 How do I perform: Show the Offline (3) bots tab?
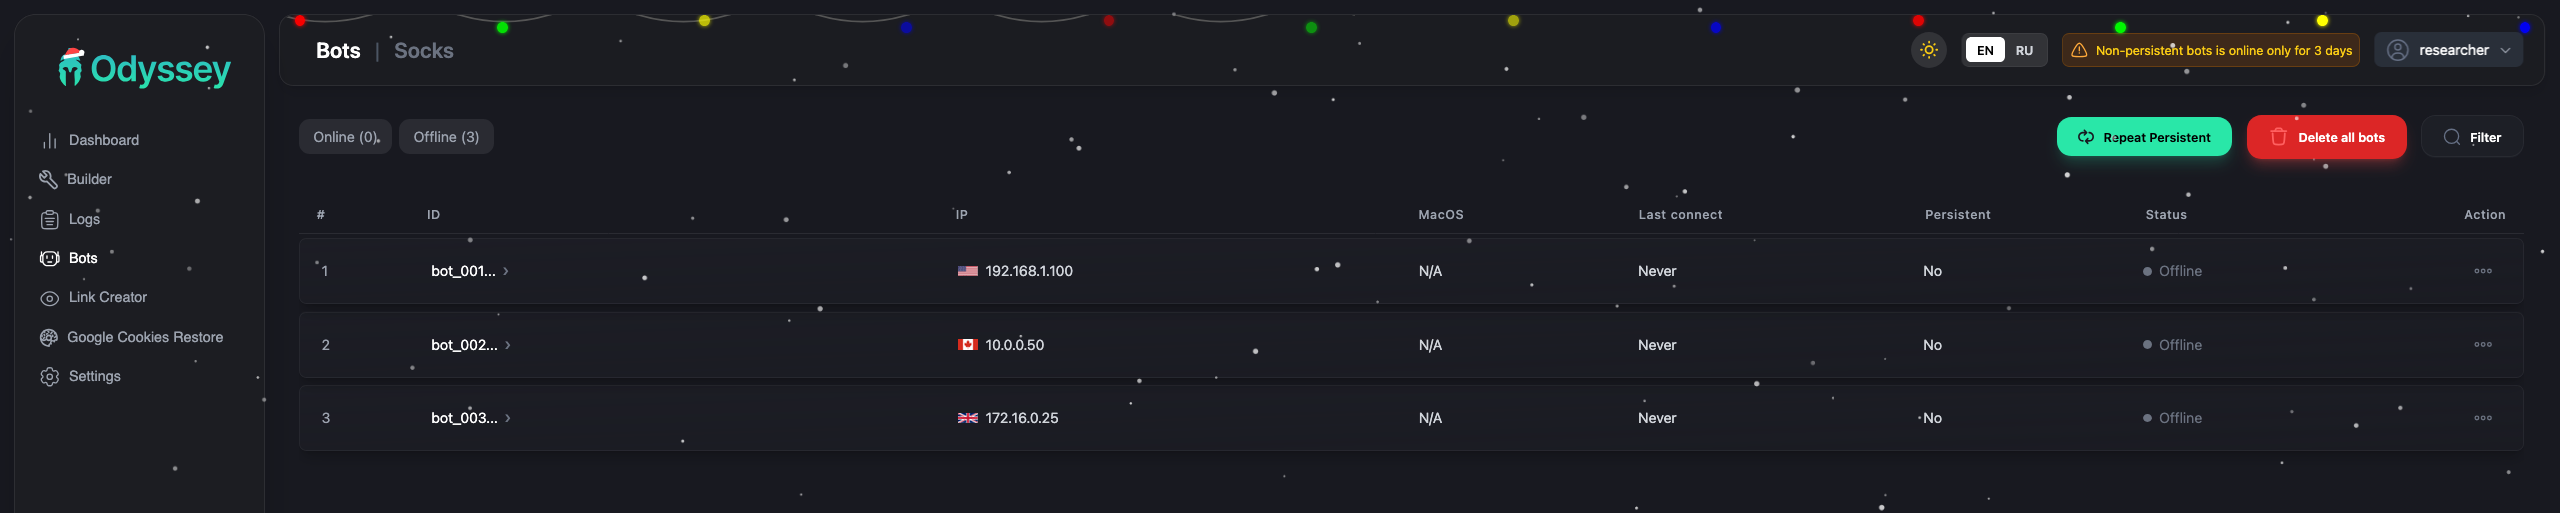coord(446,137)
